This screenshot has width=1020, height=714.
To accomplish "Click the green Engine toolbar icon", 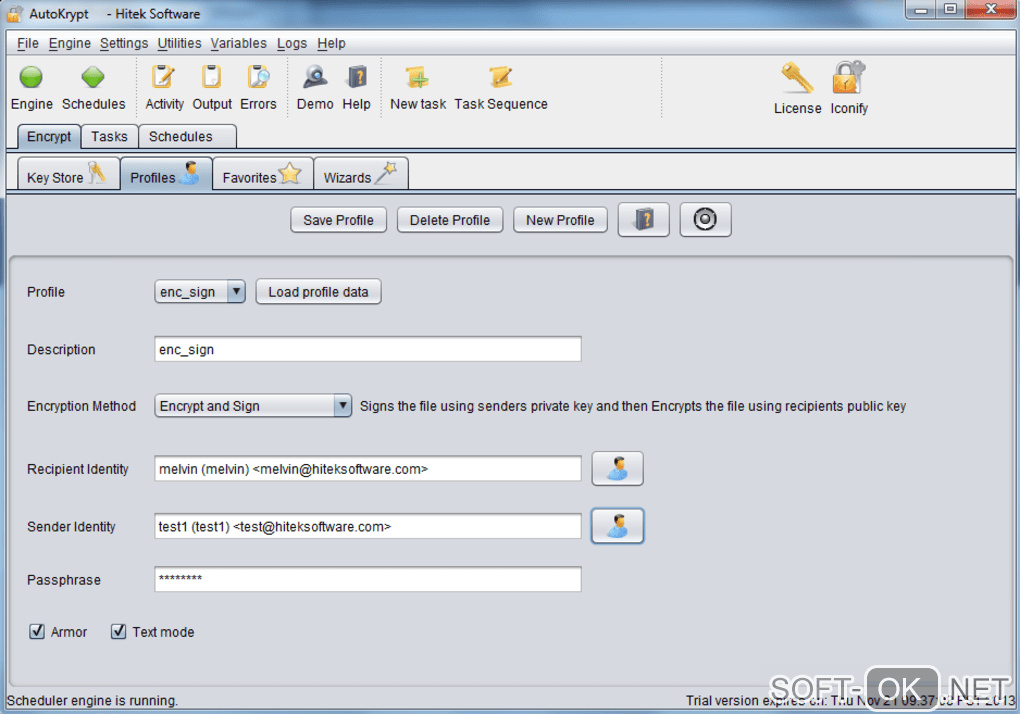I will 31,77.
